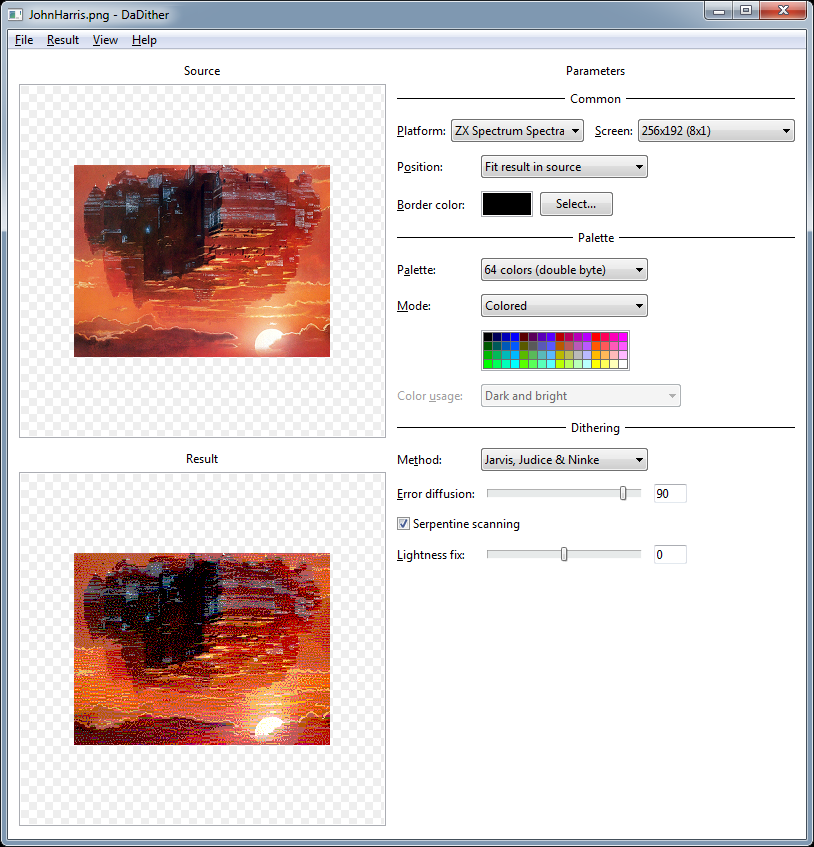
Task: Click the 64-color palette grid
Action: tap(555, 351)
